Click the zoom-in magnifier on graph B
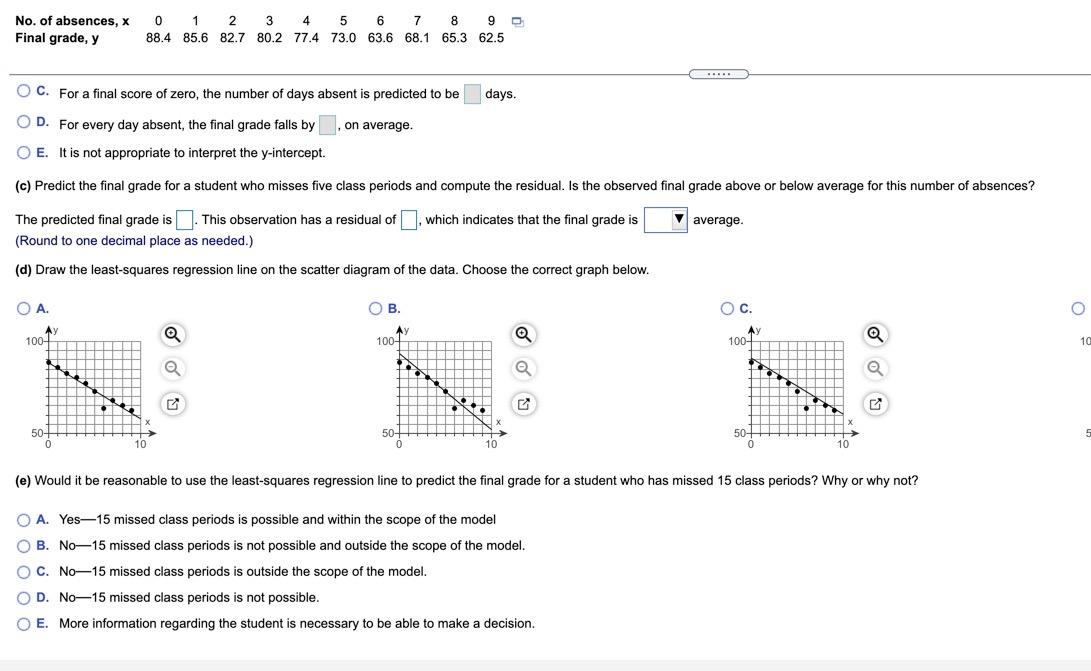Viewport: 1091px width, 671px height. point(523,334)
